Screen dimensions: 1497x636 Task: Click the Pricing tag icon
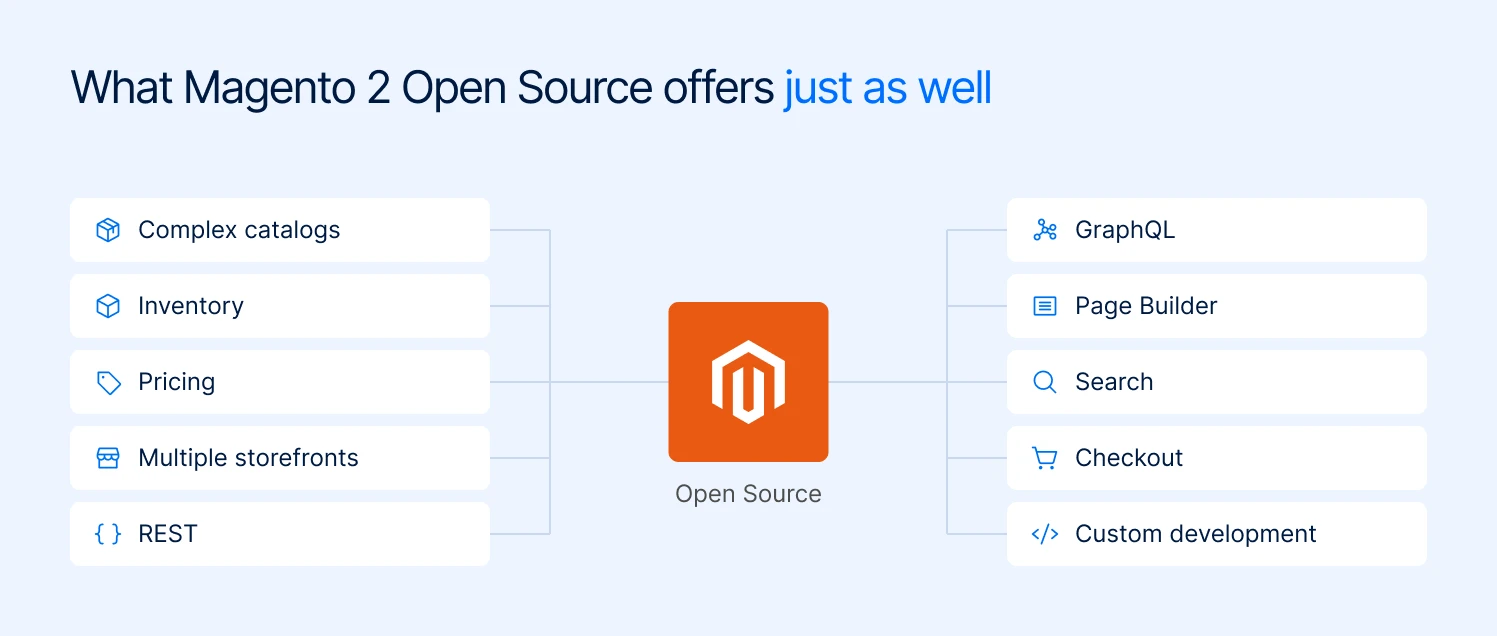tap(108, 382)
